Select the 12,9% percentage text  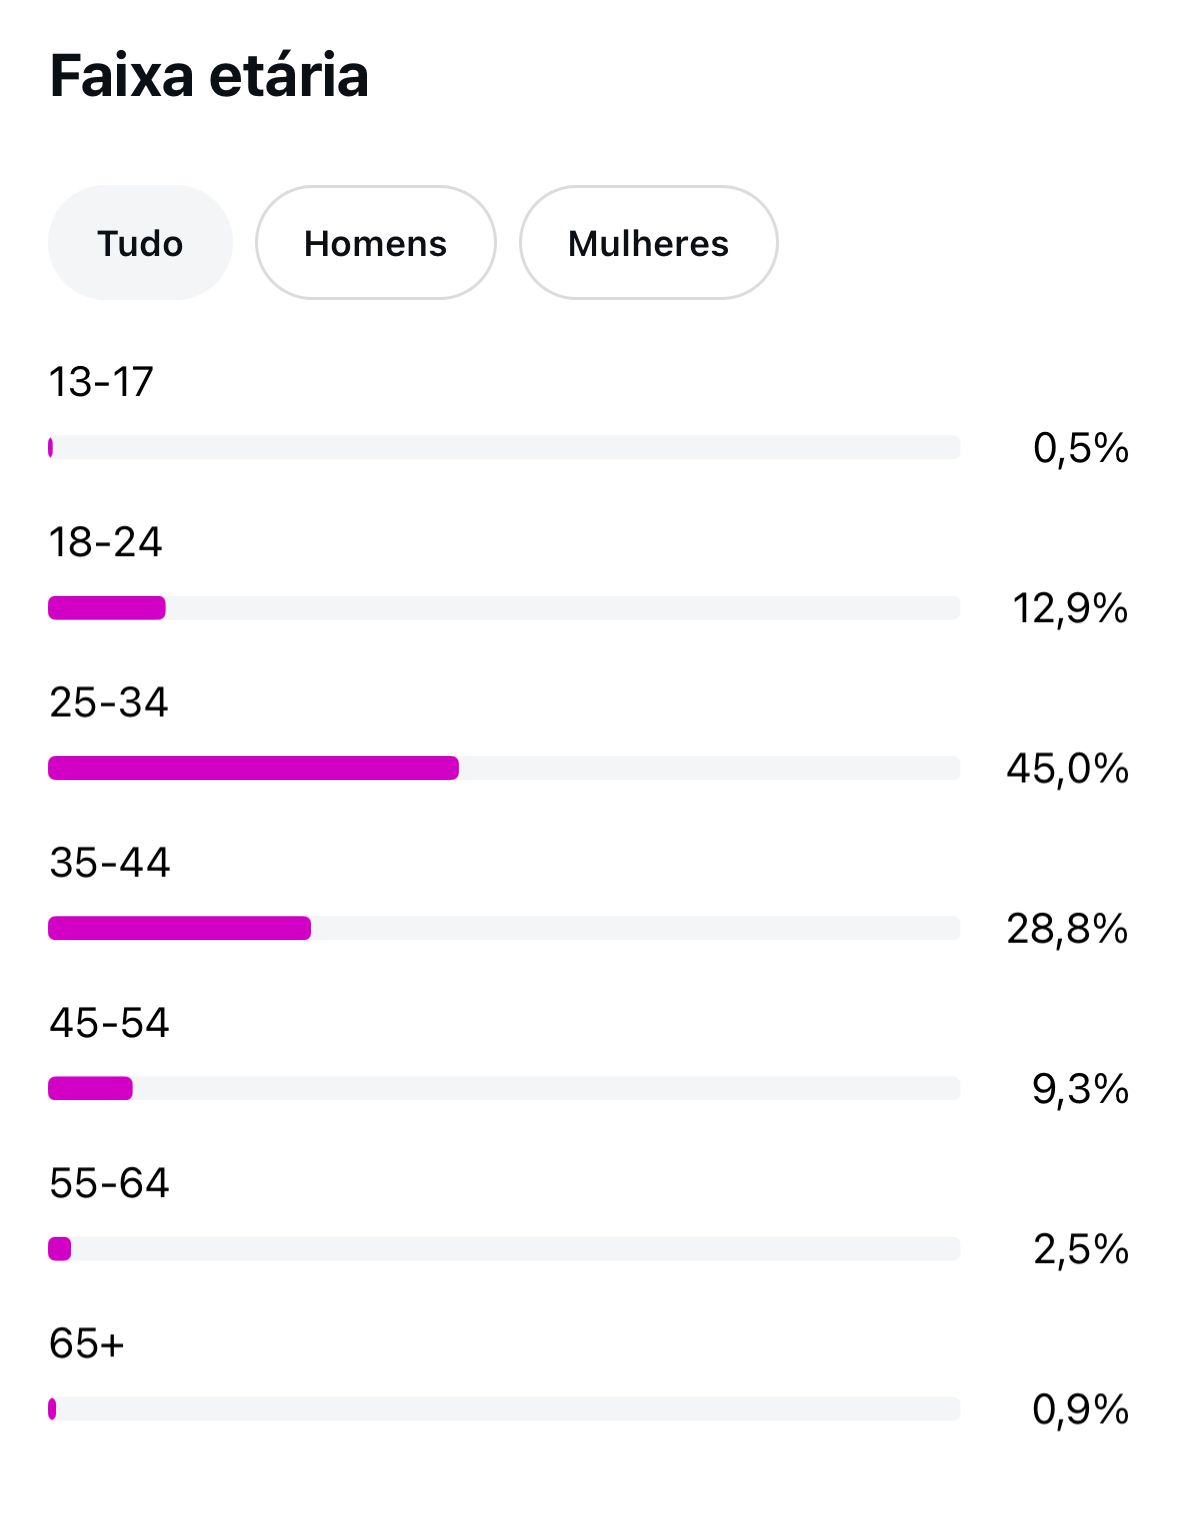(1070, 608)
